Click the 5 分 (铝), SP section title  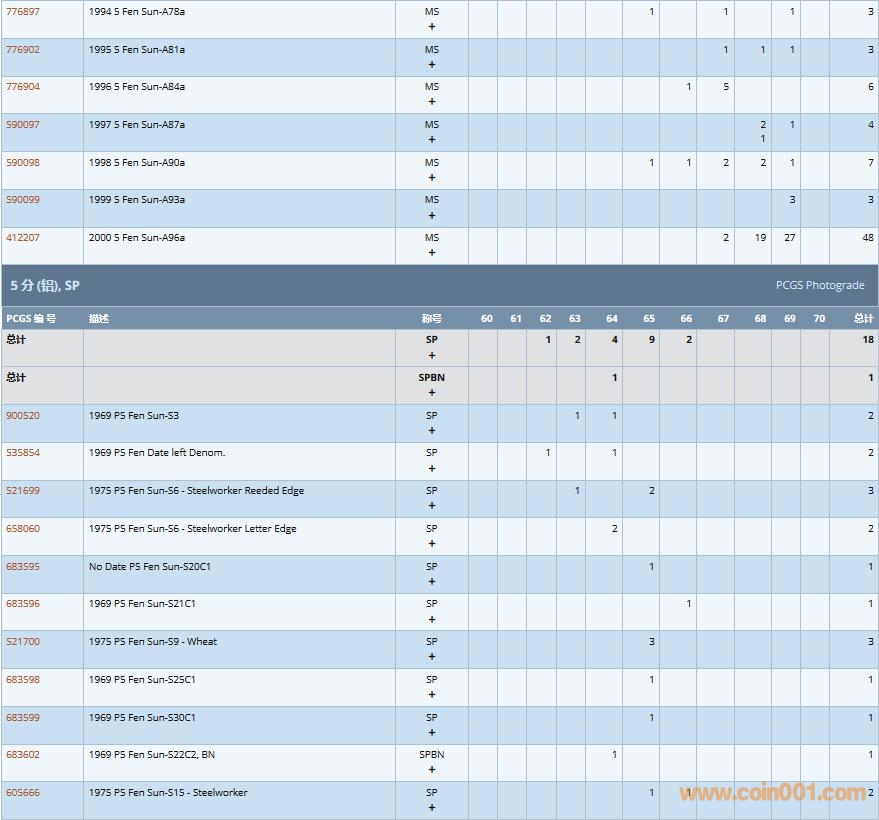45,285
